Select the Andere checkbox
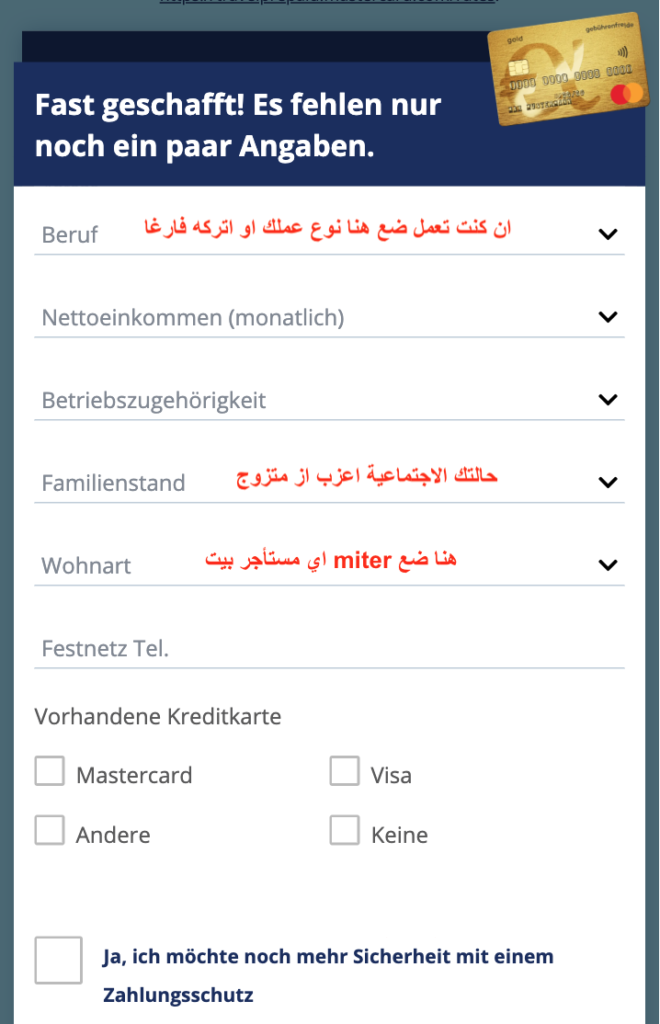Screen dimensions: 660x1024 point(50,831)
